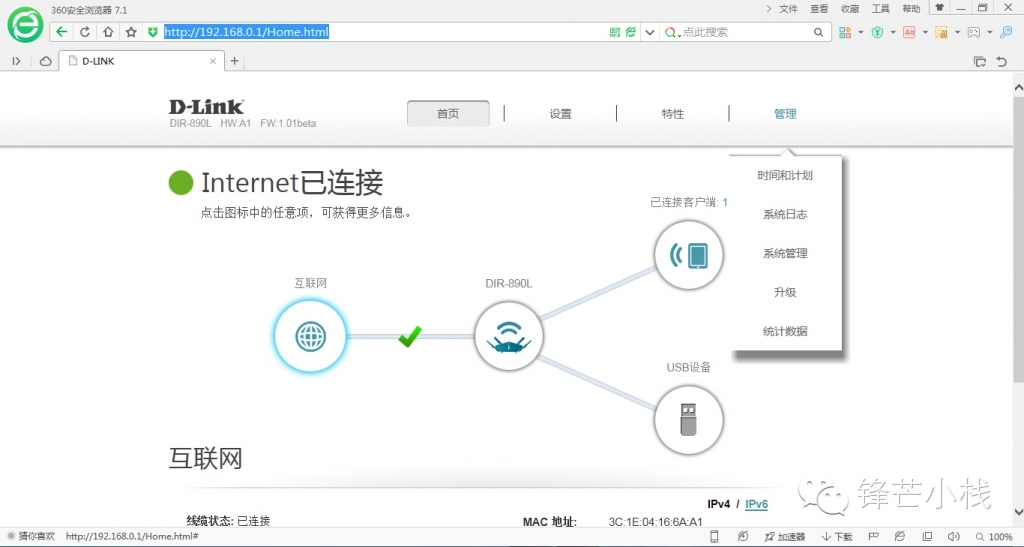Click the page vertical scrollbar thumb

coord(1018,240)
